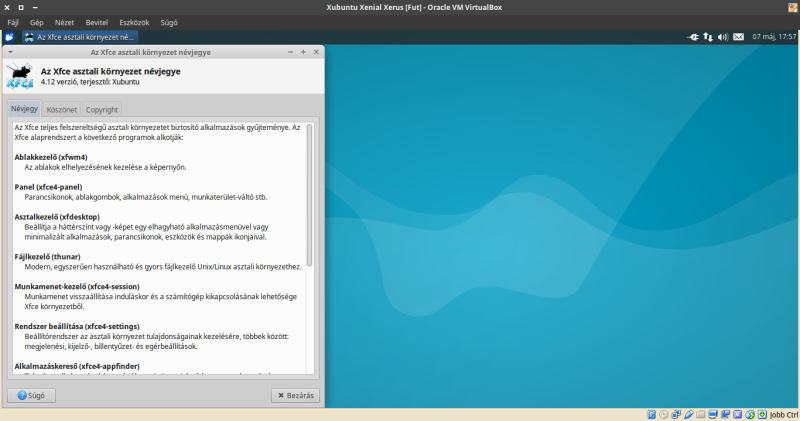Open the Bevitel menu
800x421 pixels.
click(x=97, y=22)
